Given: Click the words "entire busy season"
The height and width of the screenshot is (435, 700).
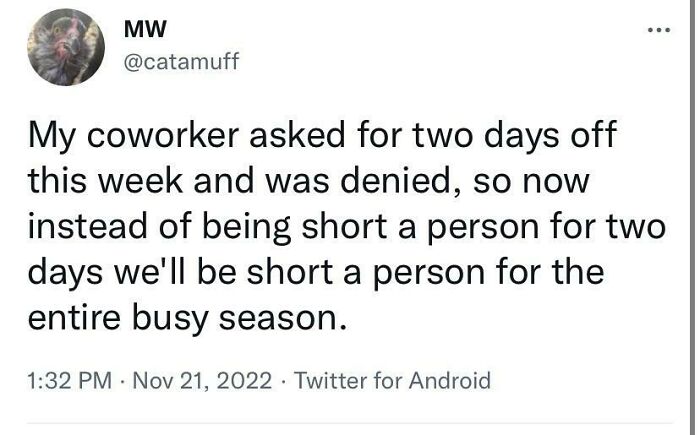Looking at the screenshot, I should click(x=188, y=318).
